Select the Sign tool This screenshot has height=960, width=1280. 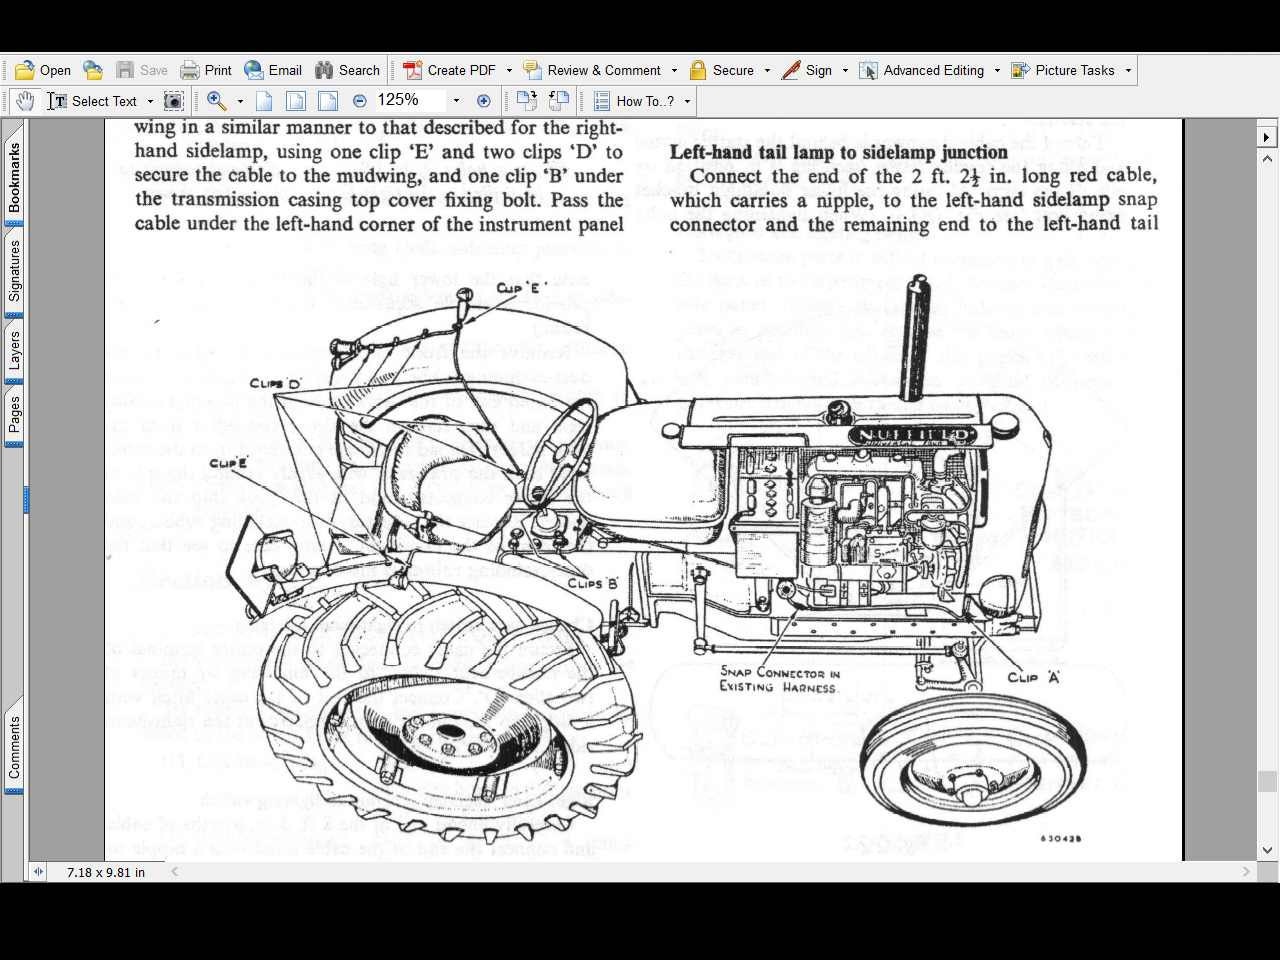pos(815,70)
